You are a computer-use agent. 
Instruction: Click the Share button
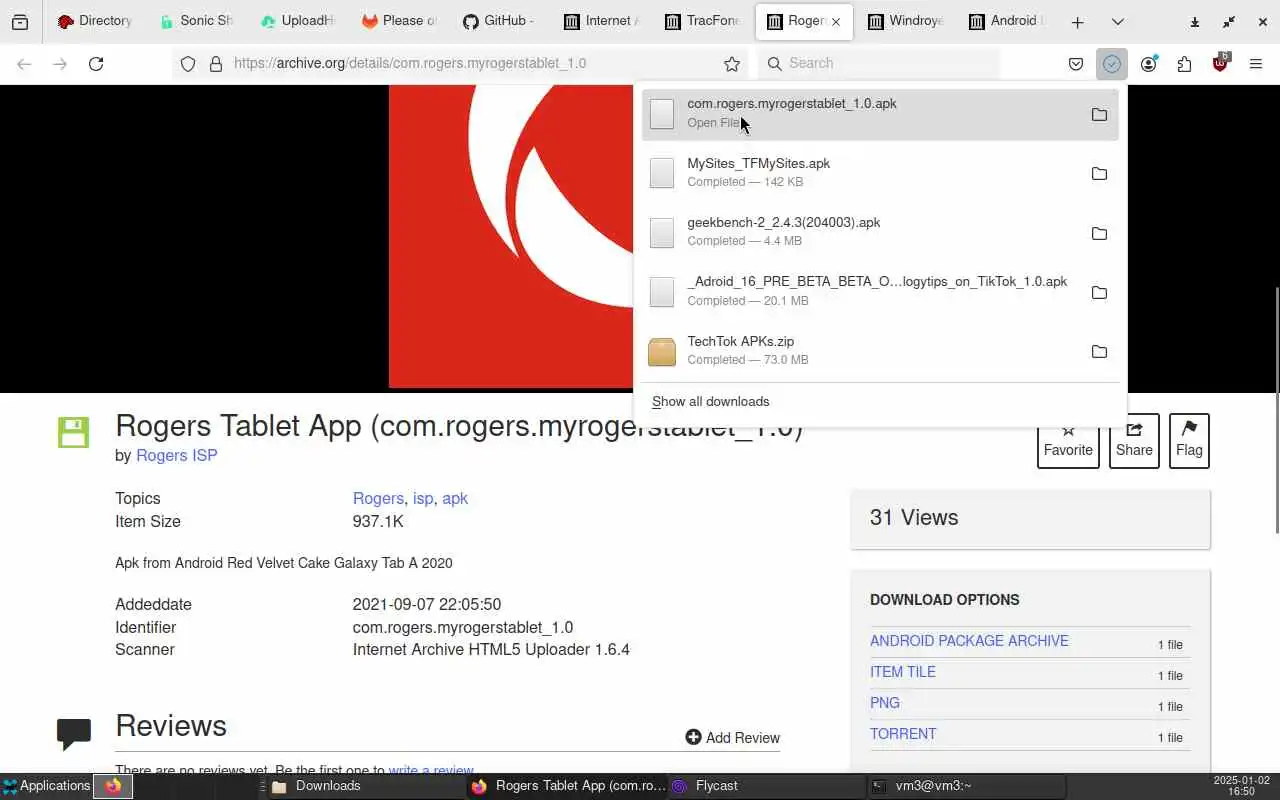(1134, 441)
